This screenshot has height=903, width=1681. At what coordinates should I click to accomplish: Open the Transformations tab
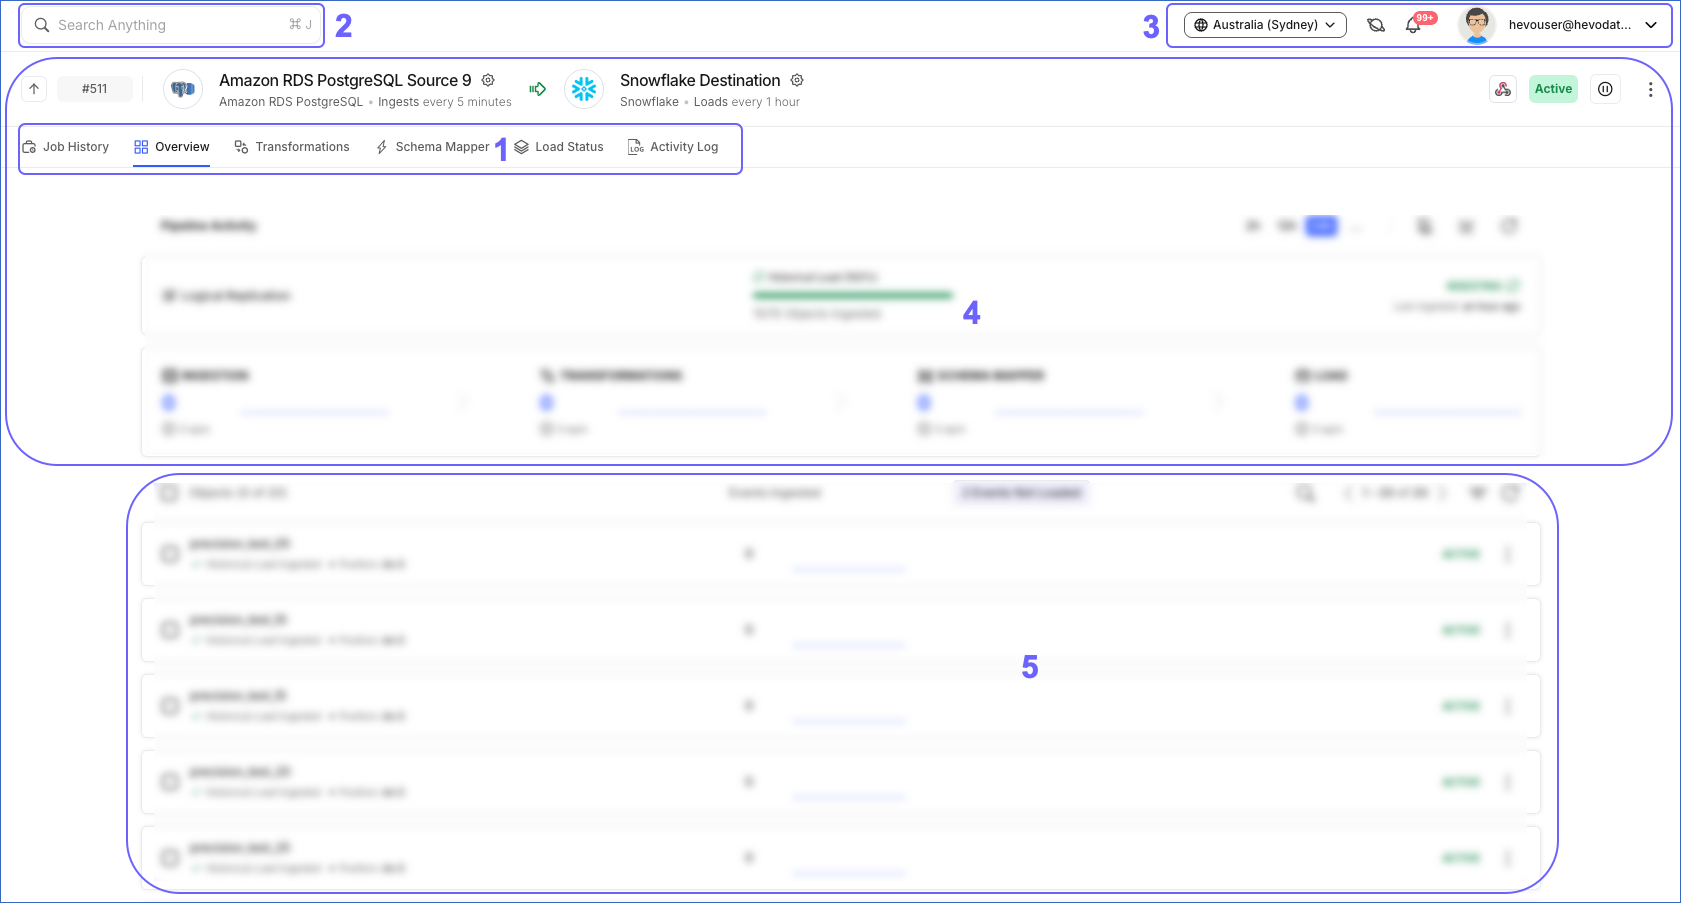click(292, 147)
